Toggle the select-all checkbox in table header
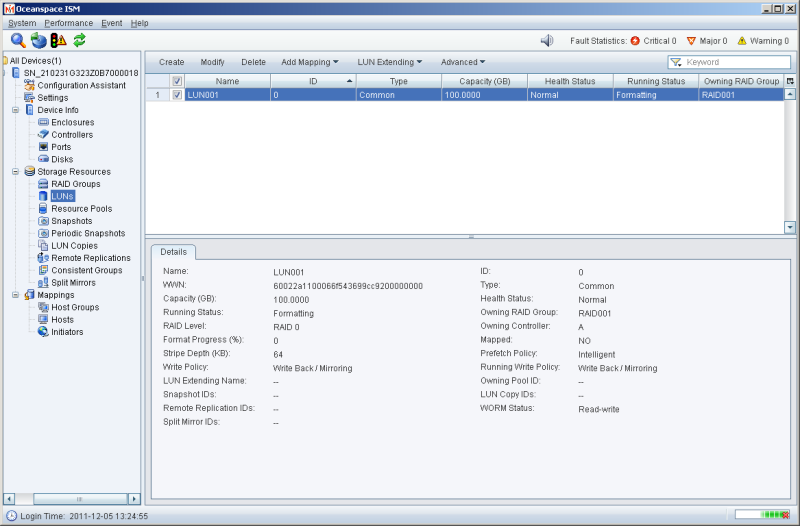Screen dimensions: 800x526 [x=177, y=81]
